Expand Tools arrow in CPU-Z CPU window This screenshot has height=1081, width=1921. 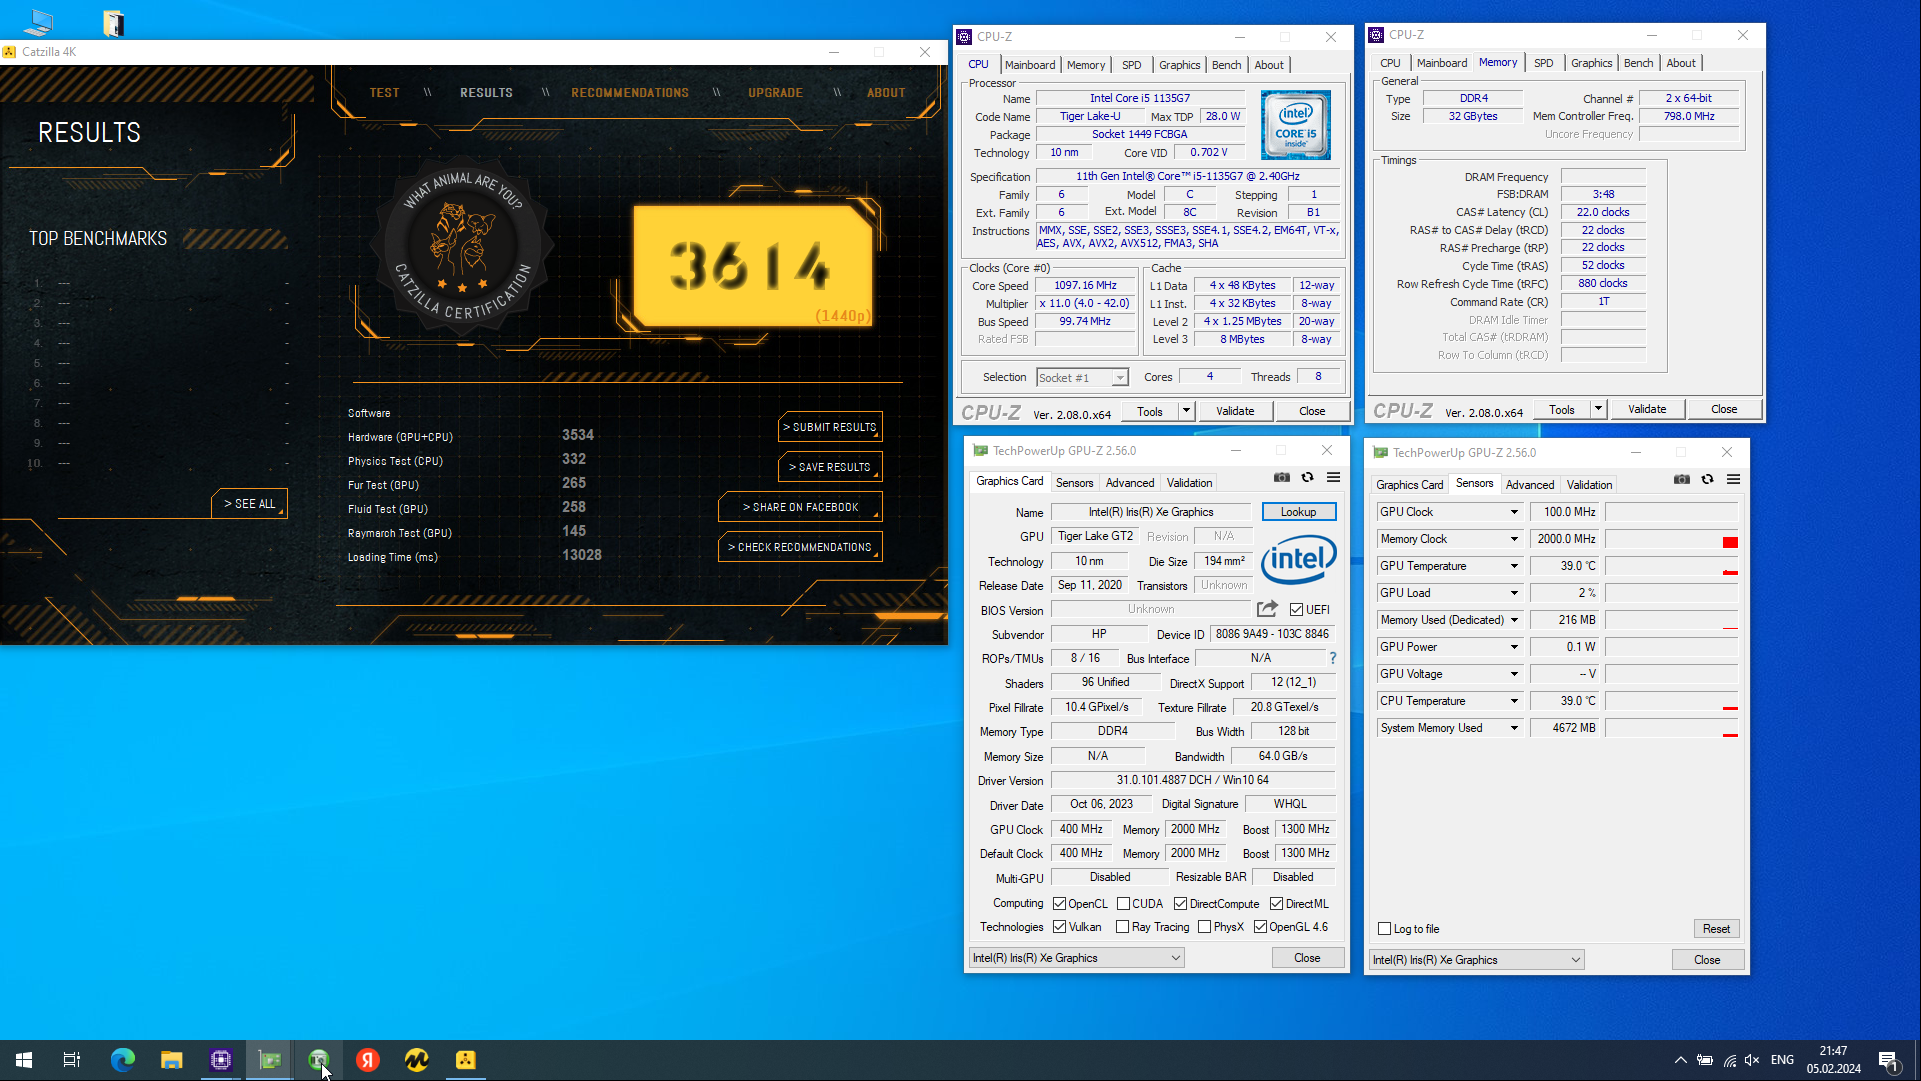coord(1186,411)
